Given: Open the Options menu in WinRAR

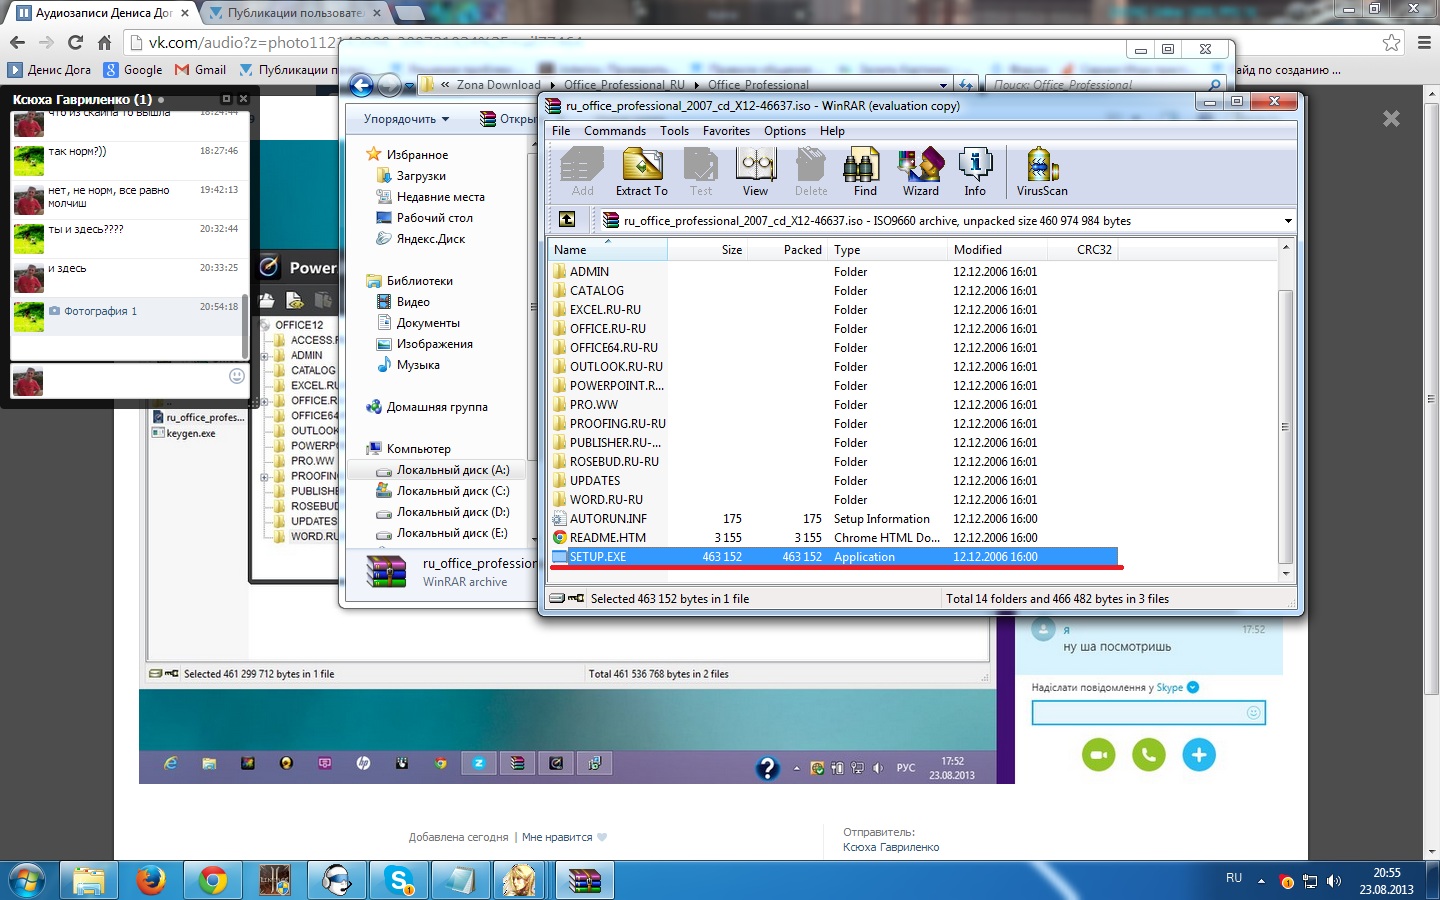Looking at the screenshot, I should [x=785, y=131].
